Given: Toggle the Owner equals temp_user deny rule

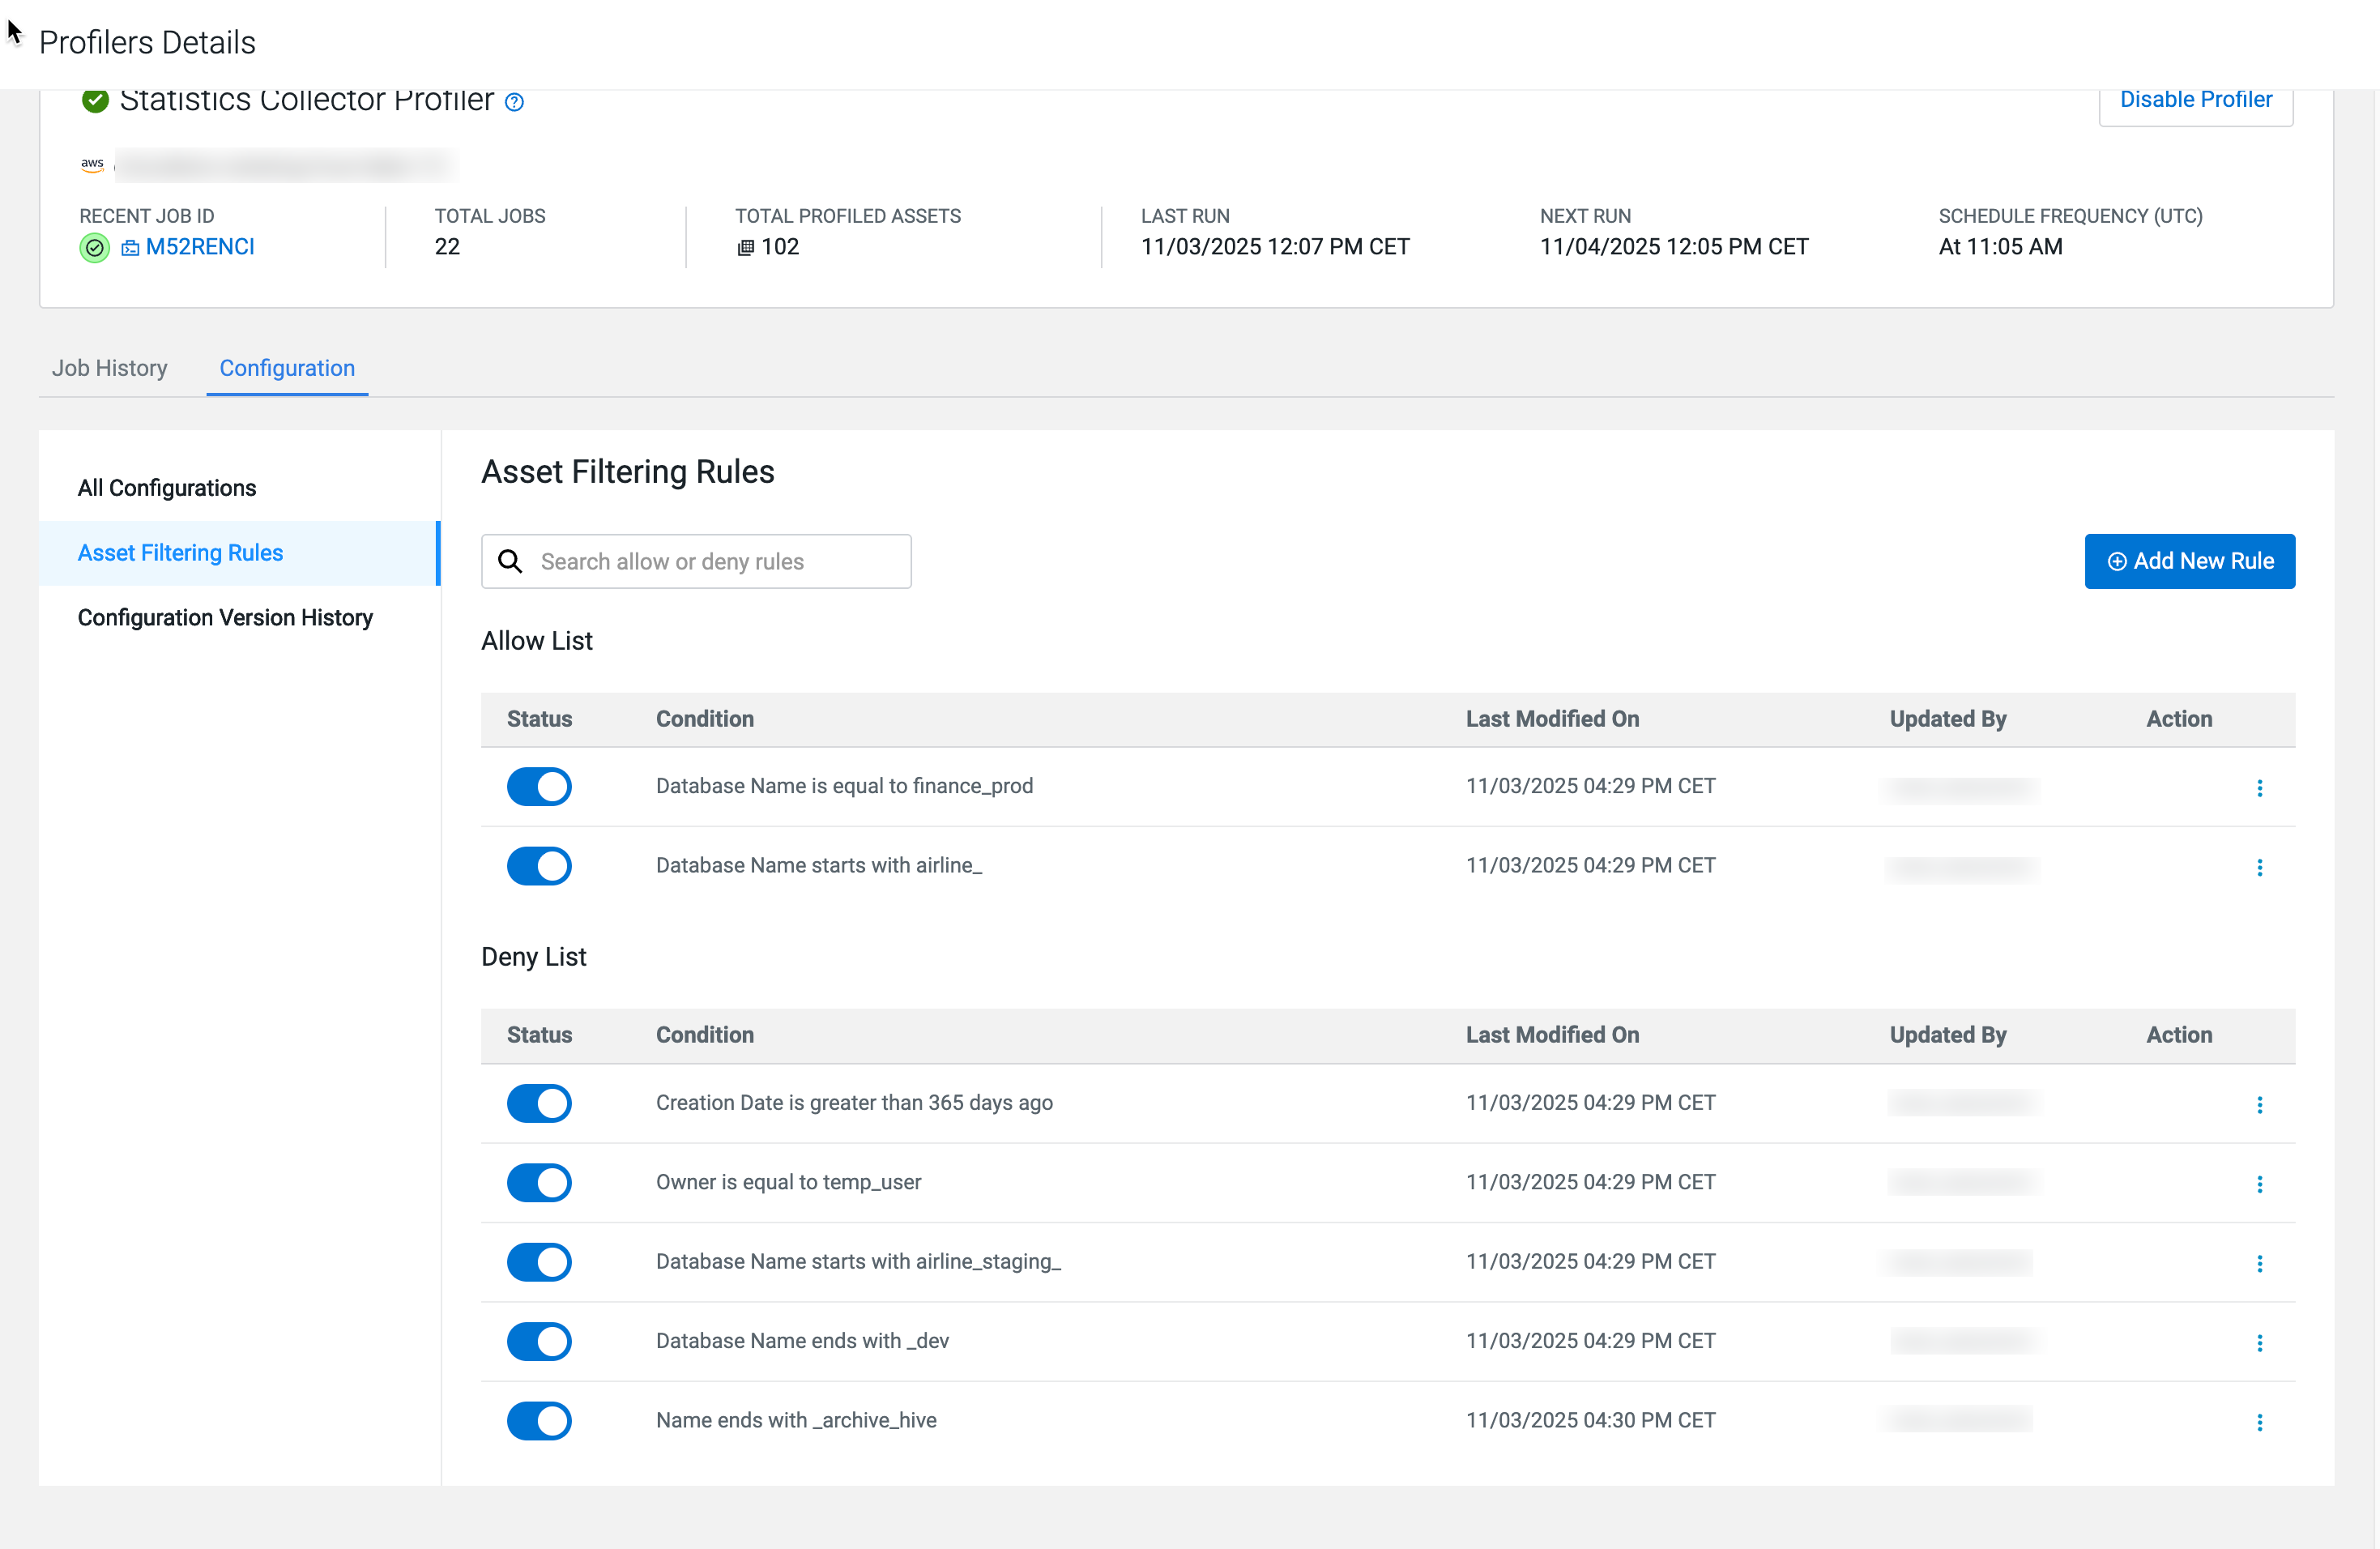Looking at the screenshot, I should (x=539, y=1183).
